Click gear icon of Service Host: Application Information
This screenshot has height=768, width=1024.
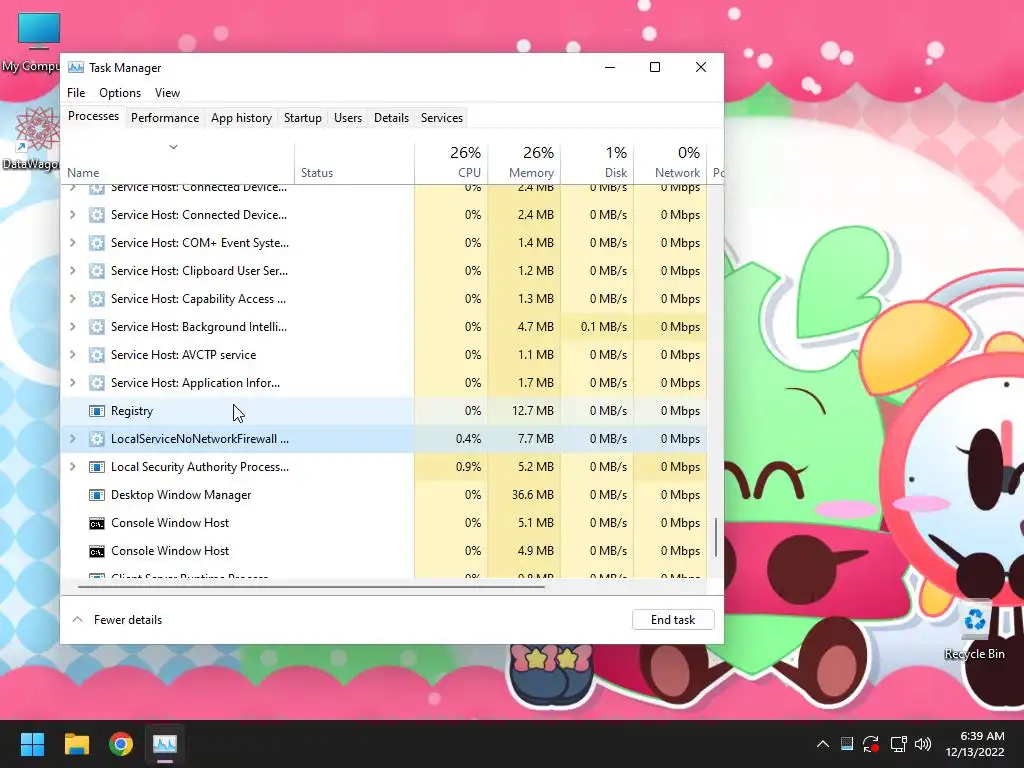pyautogui.click(x=97, y=383)
